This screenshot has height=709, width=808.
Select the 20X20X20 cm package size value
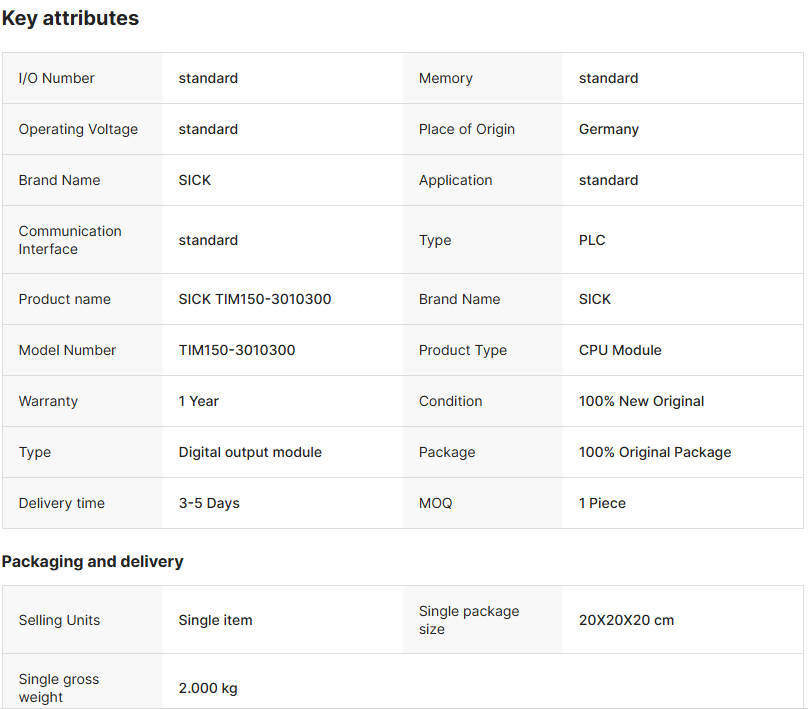click(x=626, y=620)
